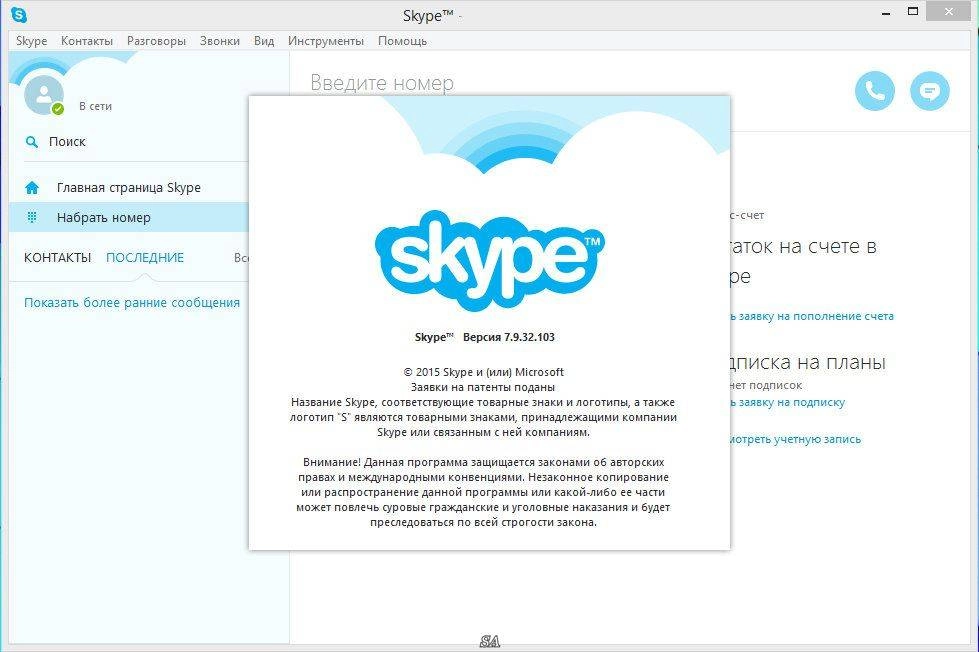The image size is (979, 652).
Task: Open the Инструменты menu
Action: [x=325, y=41]
